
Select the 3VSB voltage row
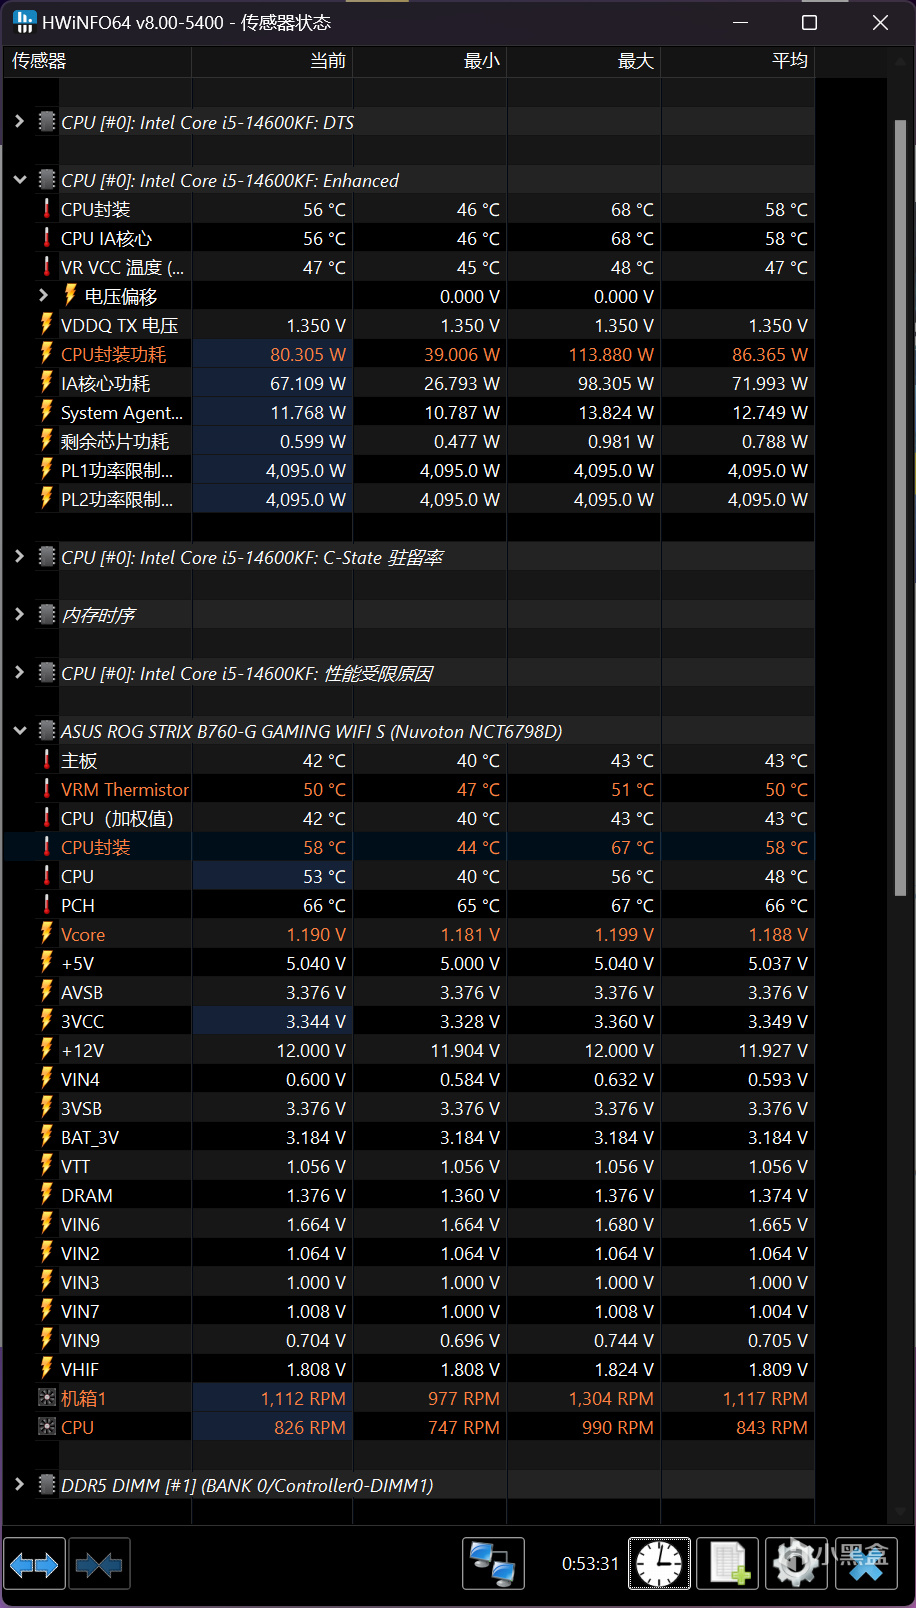pyautogui.click(x=409, y=1108)
